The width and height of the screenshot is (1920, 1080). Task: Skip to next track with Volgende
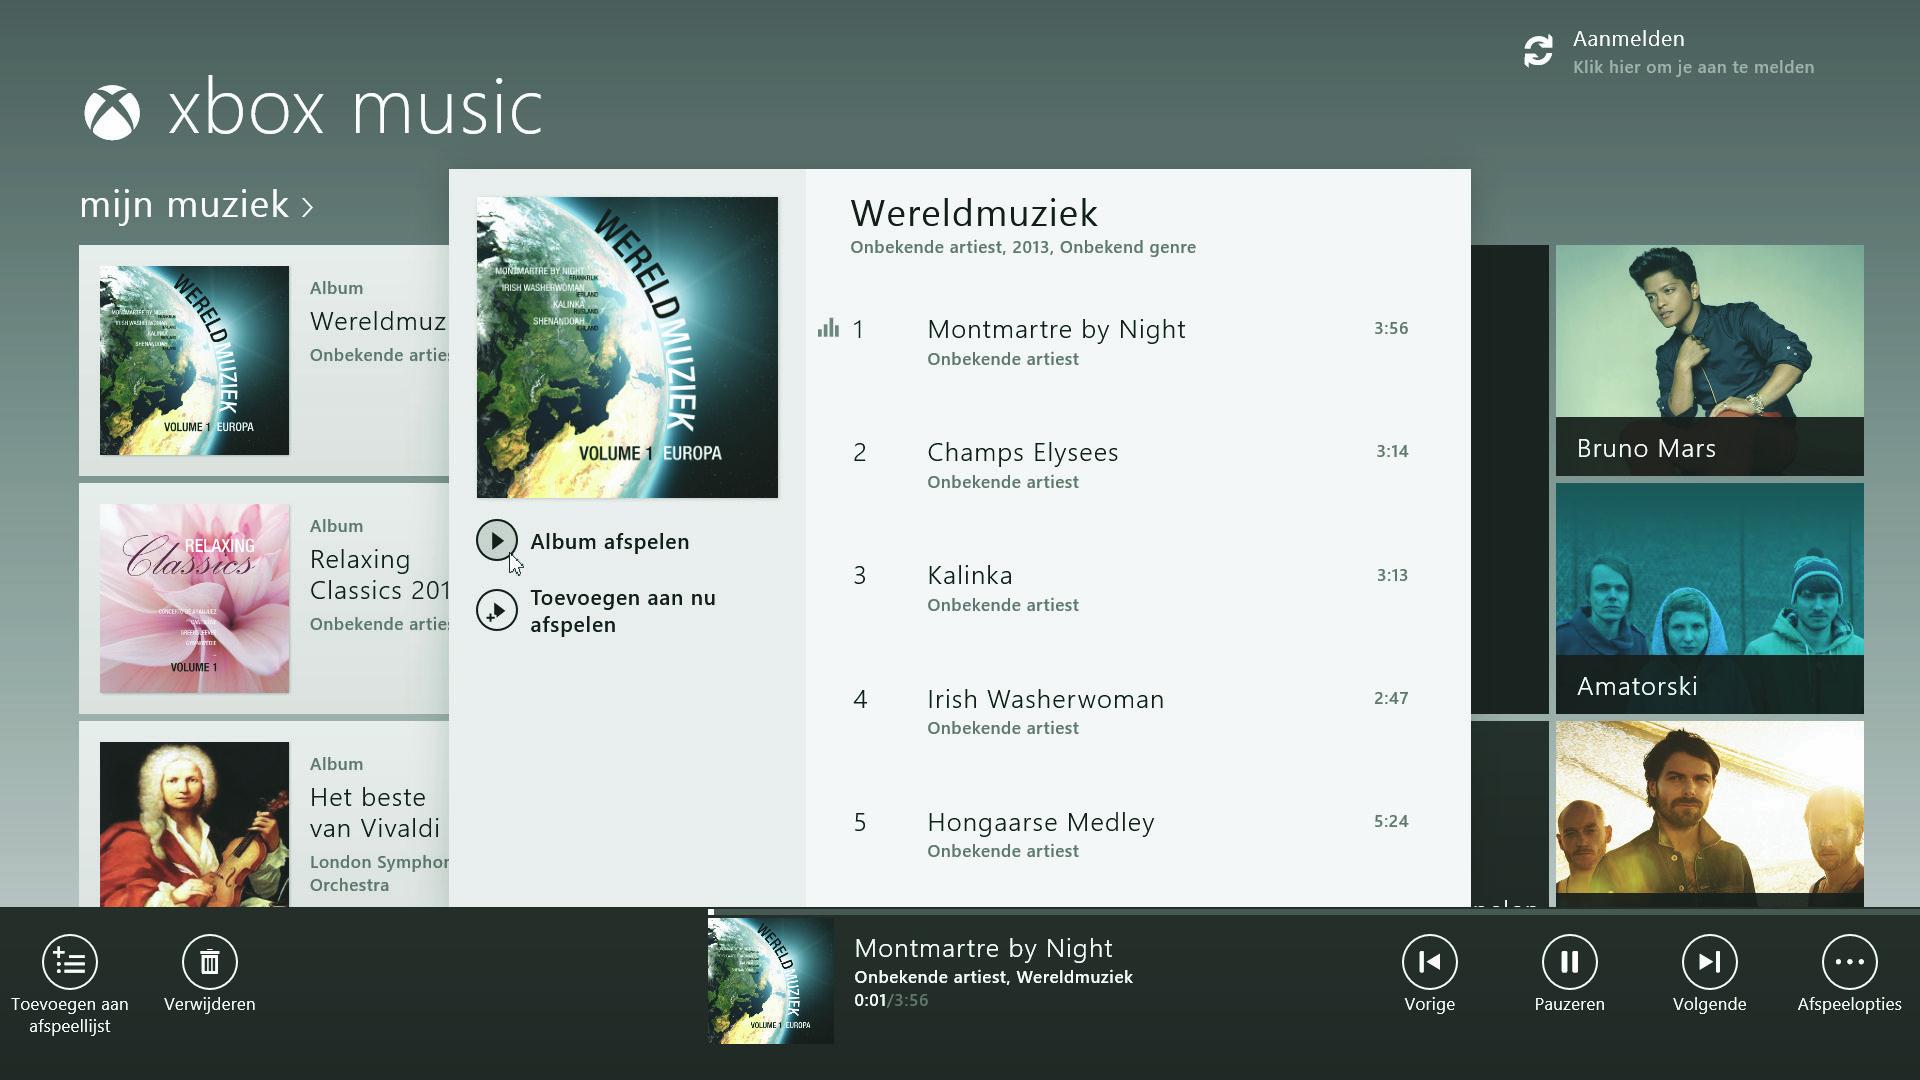tap(1710, 962)
